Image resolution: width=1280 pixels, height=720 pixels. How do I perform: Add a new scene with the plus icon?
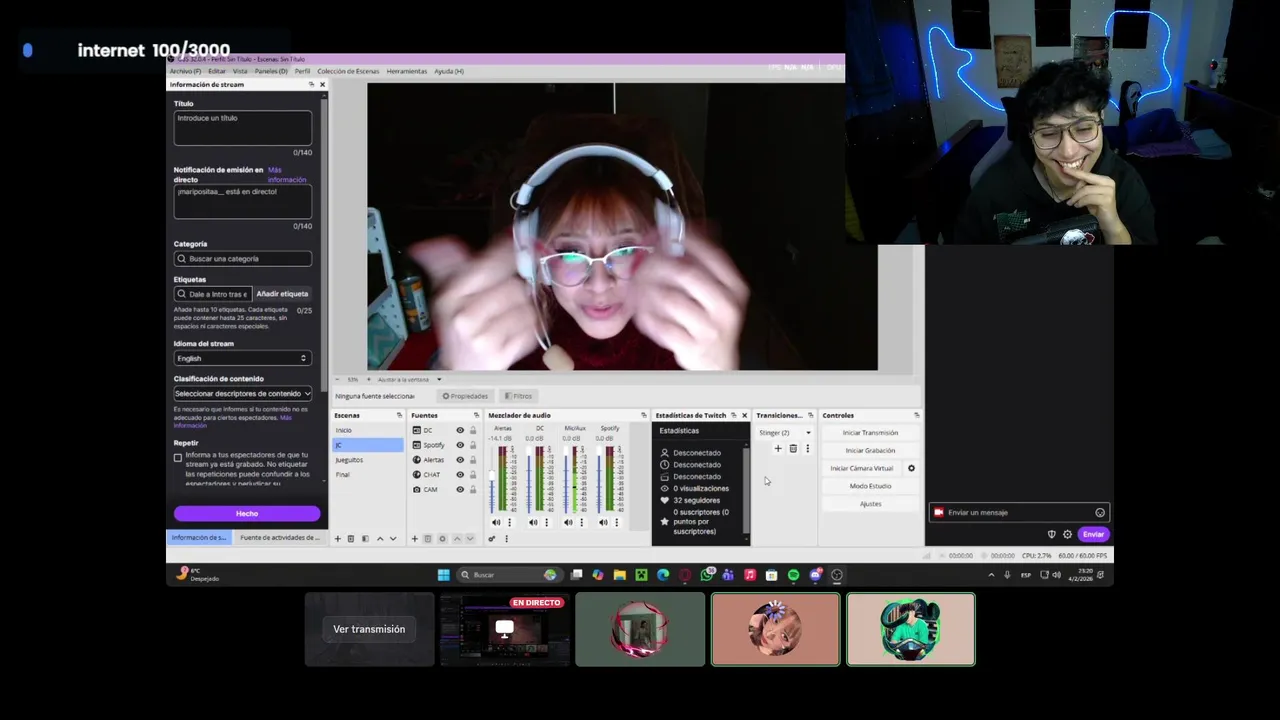click(x=337, y=539)
